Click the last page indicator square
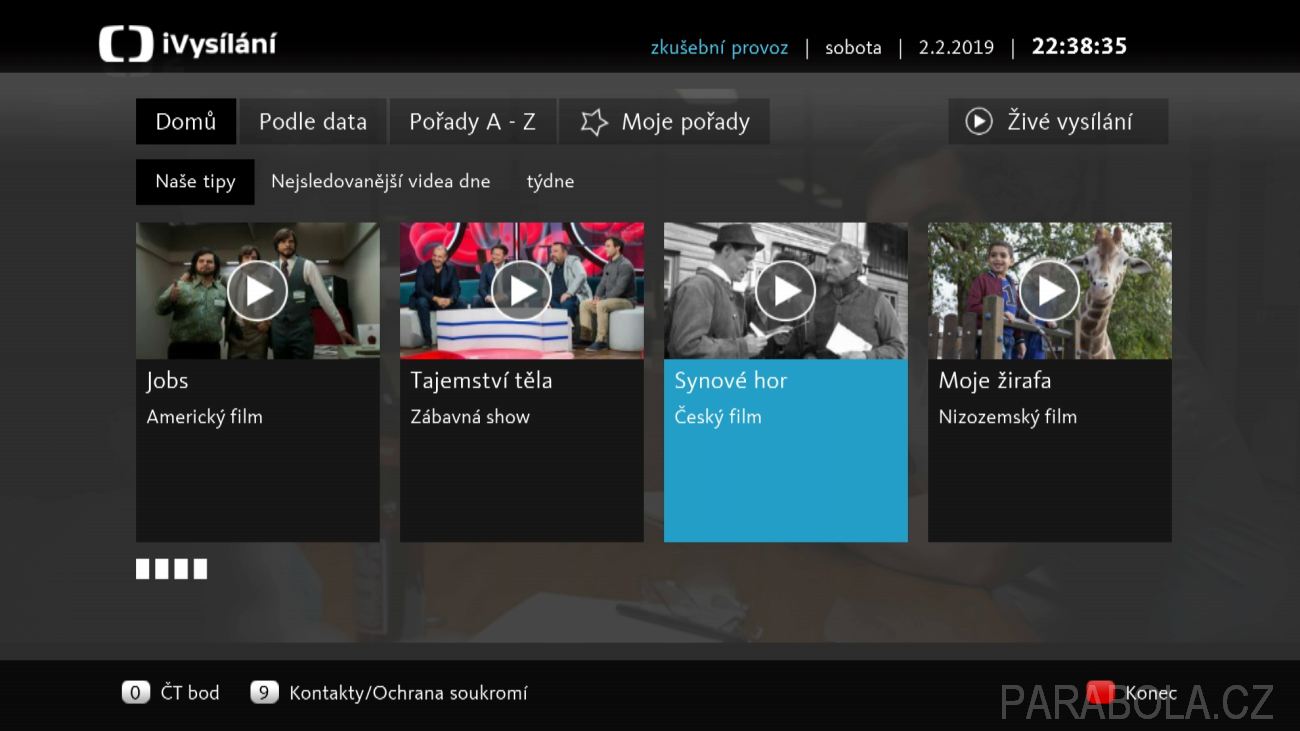This screenshot has width=1300, height=731. click(x=200, y=569)
